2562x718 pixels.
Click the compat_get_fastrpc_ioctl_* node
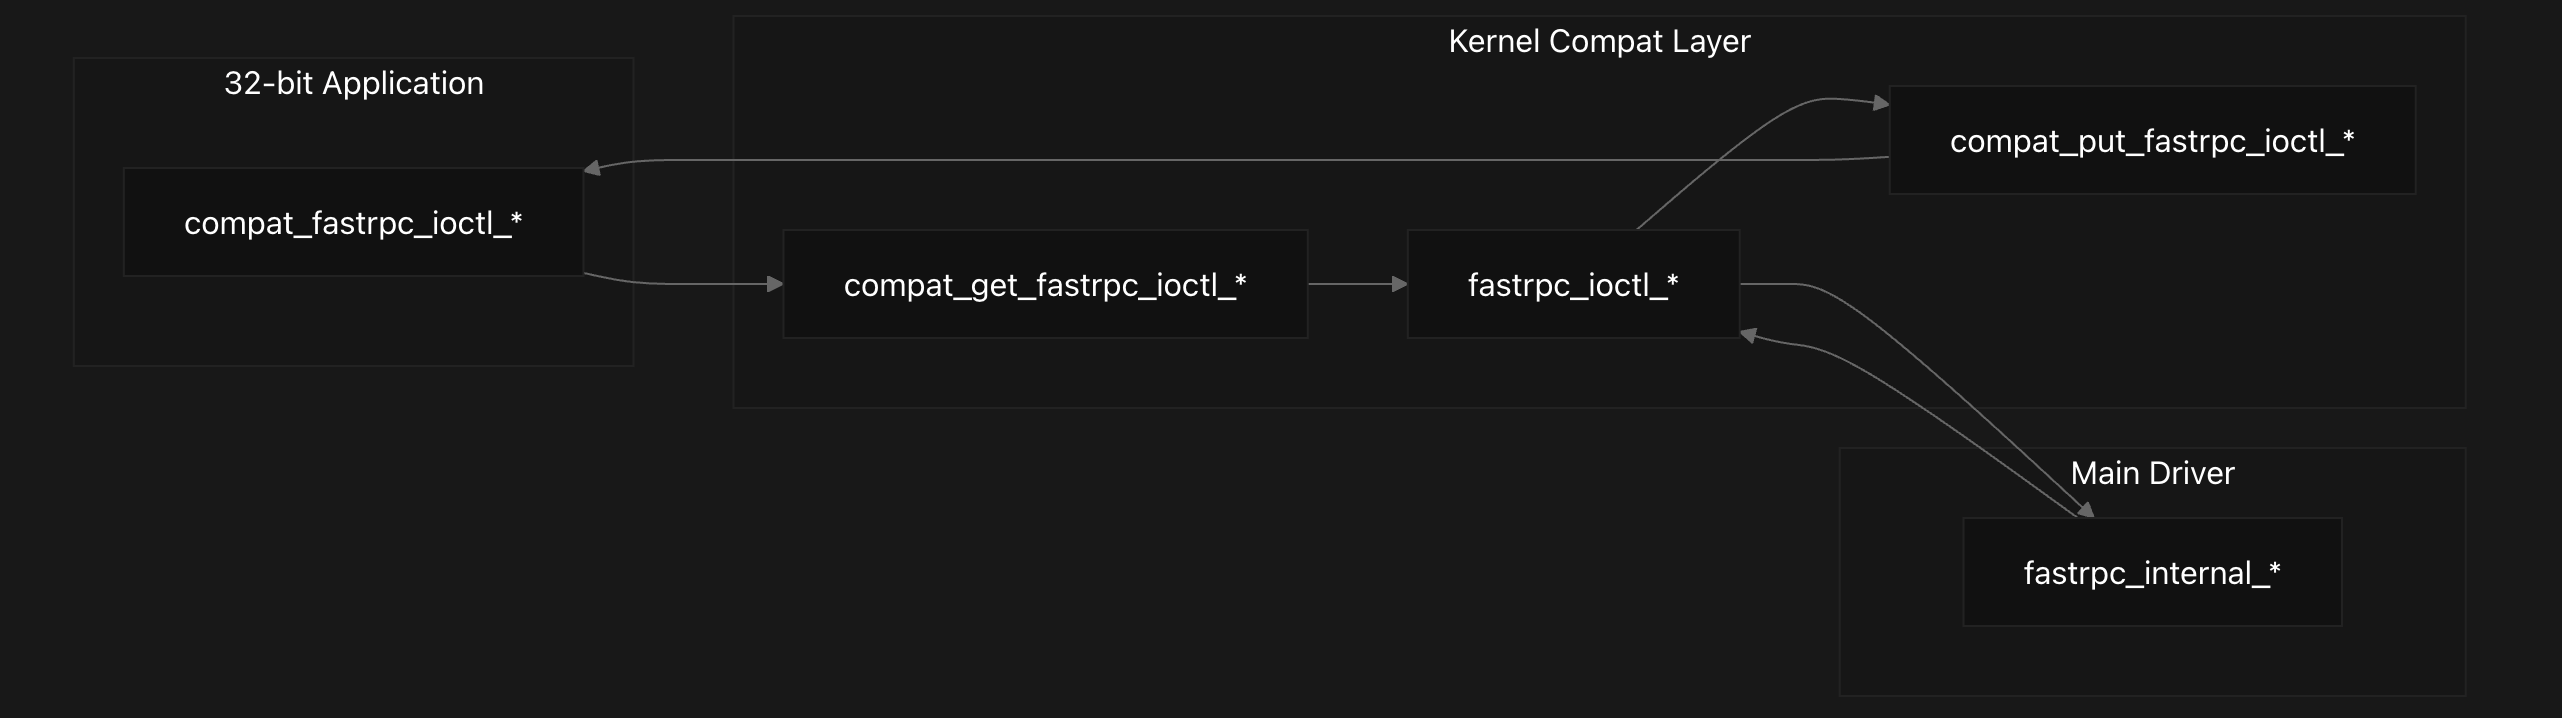pos(1045,284)
